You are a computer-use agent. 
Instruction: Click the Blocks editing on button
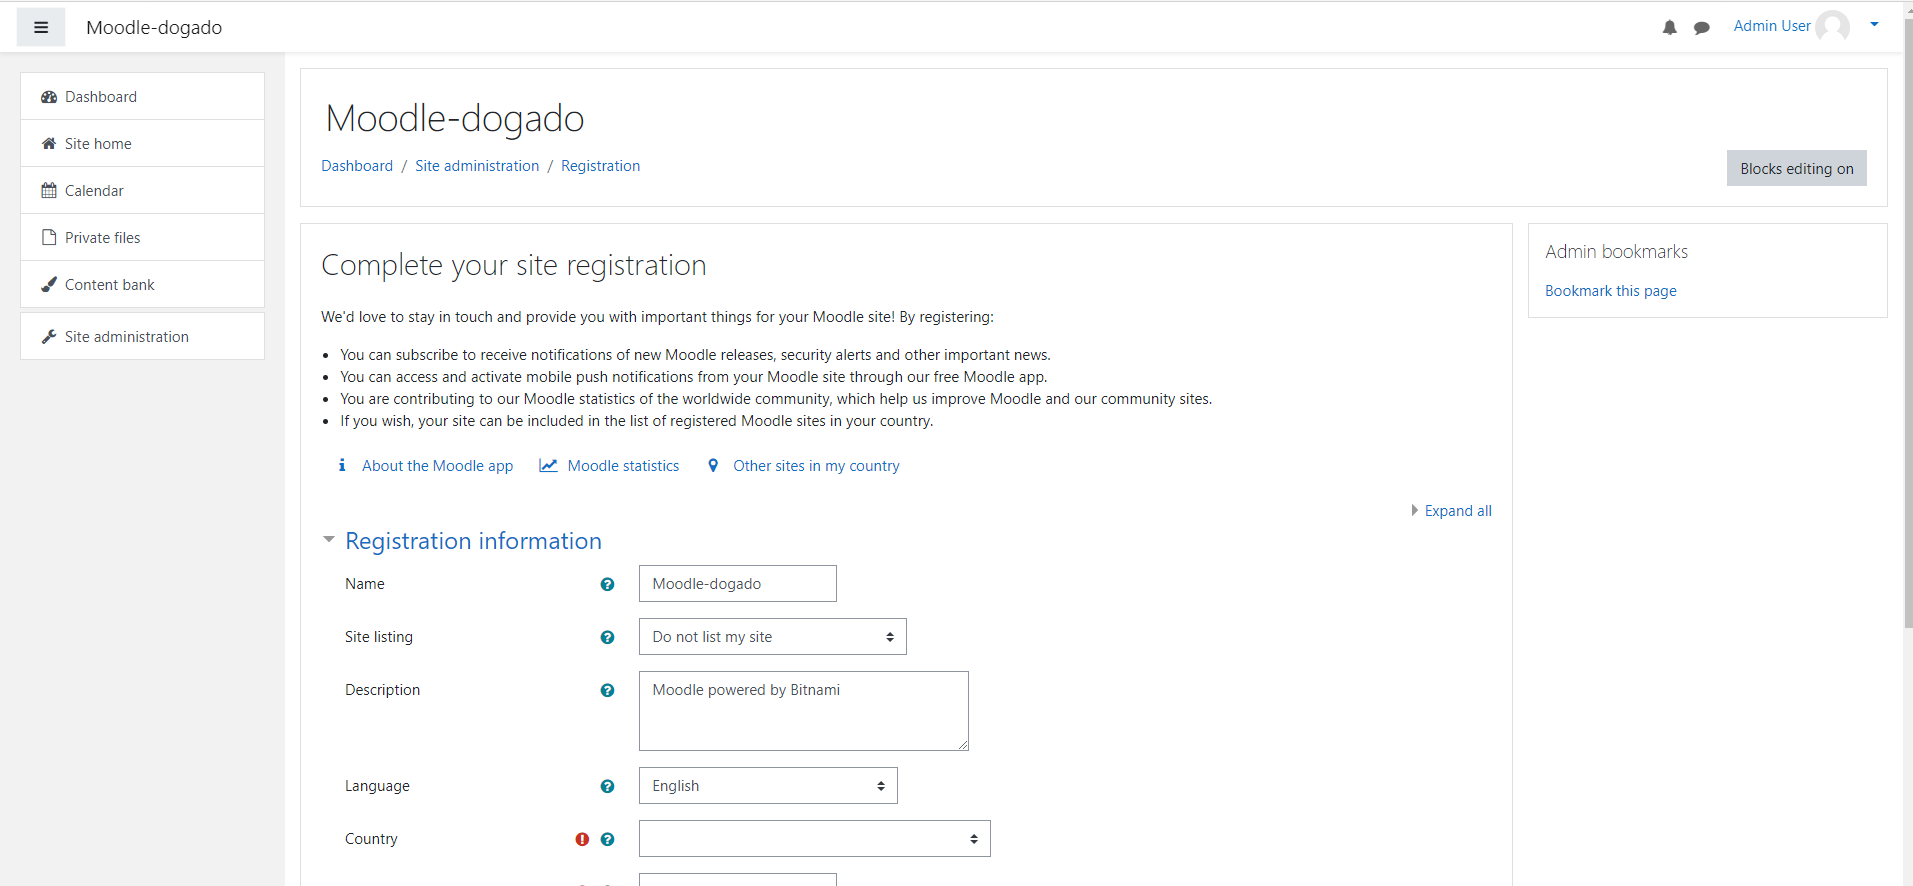[x=1796, y=168]
